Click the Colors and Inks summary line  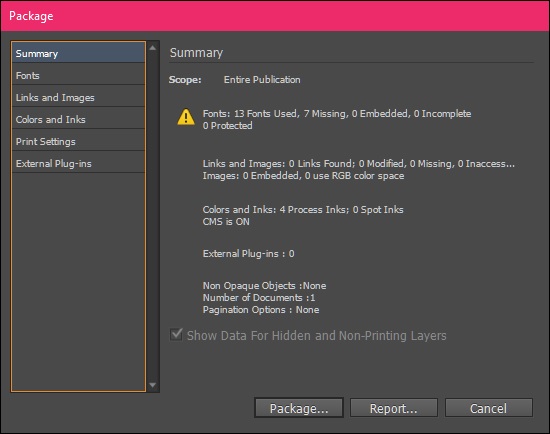tap(303, 209)
